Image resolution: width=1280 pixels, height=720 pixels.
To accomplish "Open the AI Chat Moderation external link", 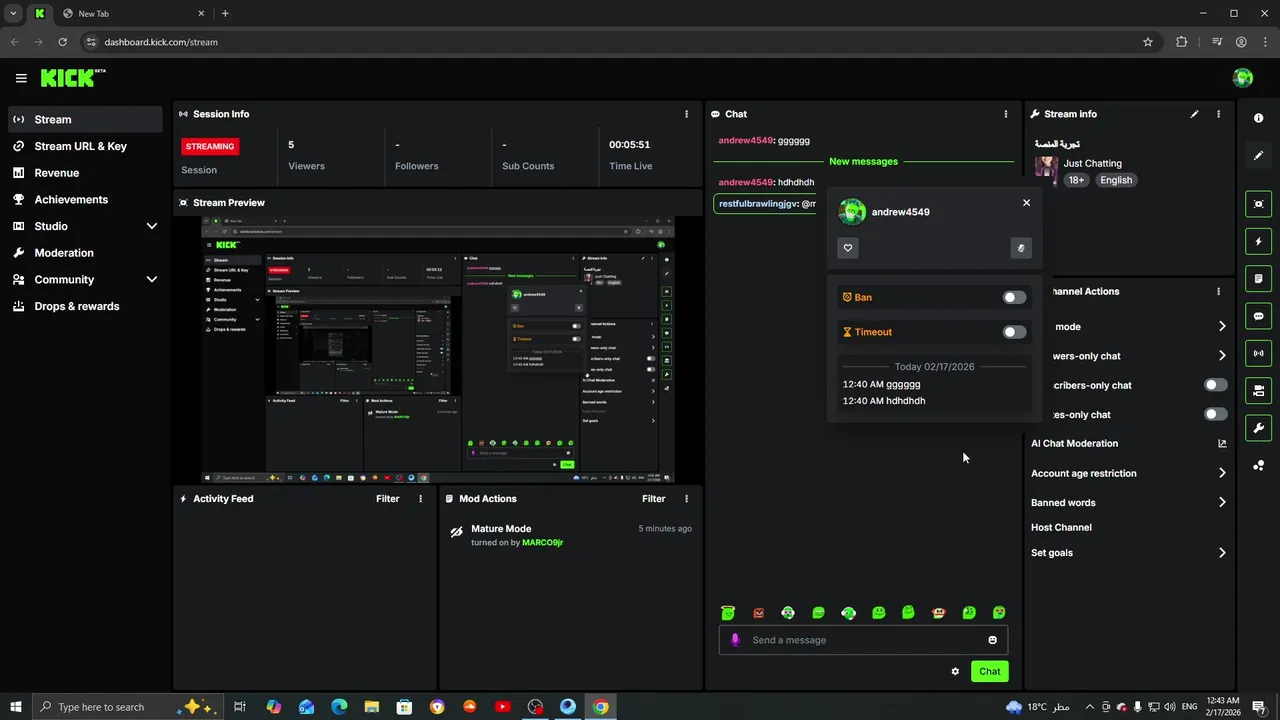I will coord(1222,444).
